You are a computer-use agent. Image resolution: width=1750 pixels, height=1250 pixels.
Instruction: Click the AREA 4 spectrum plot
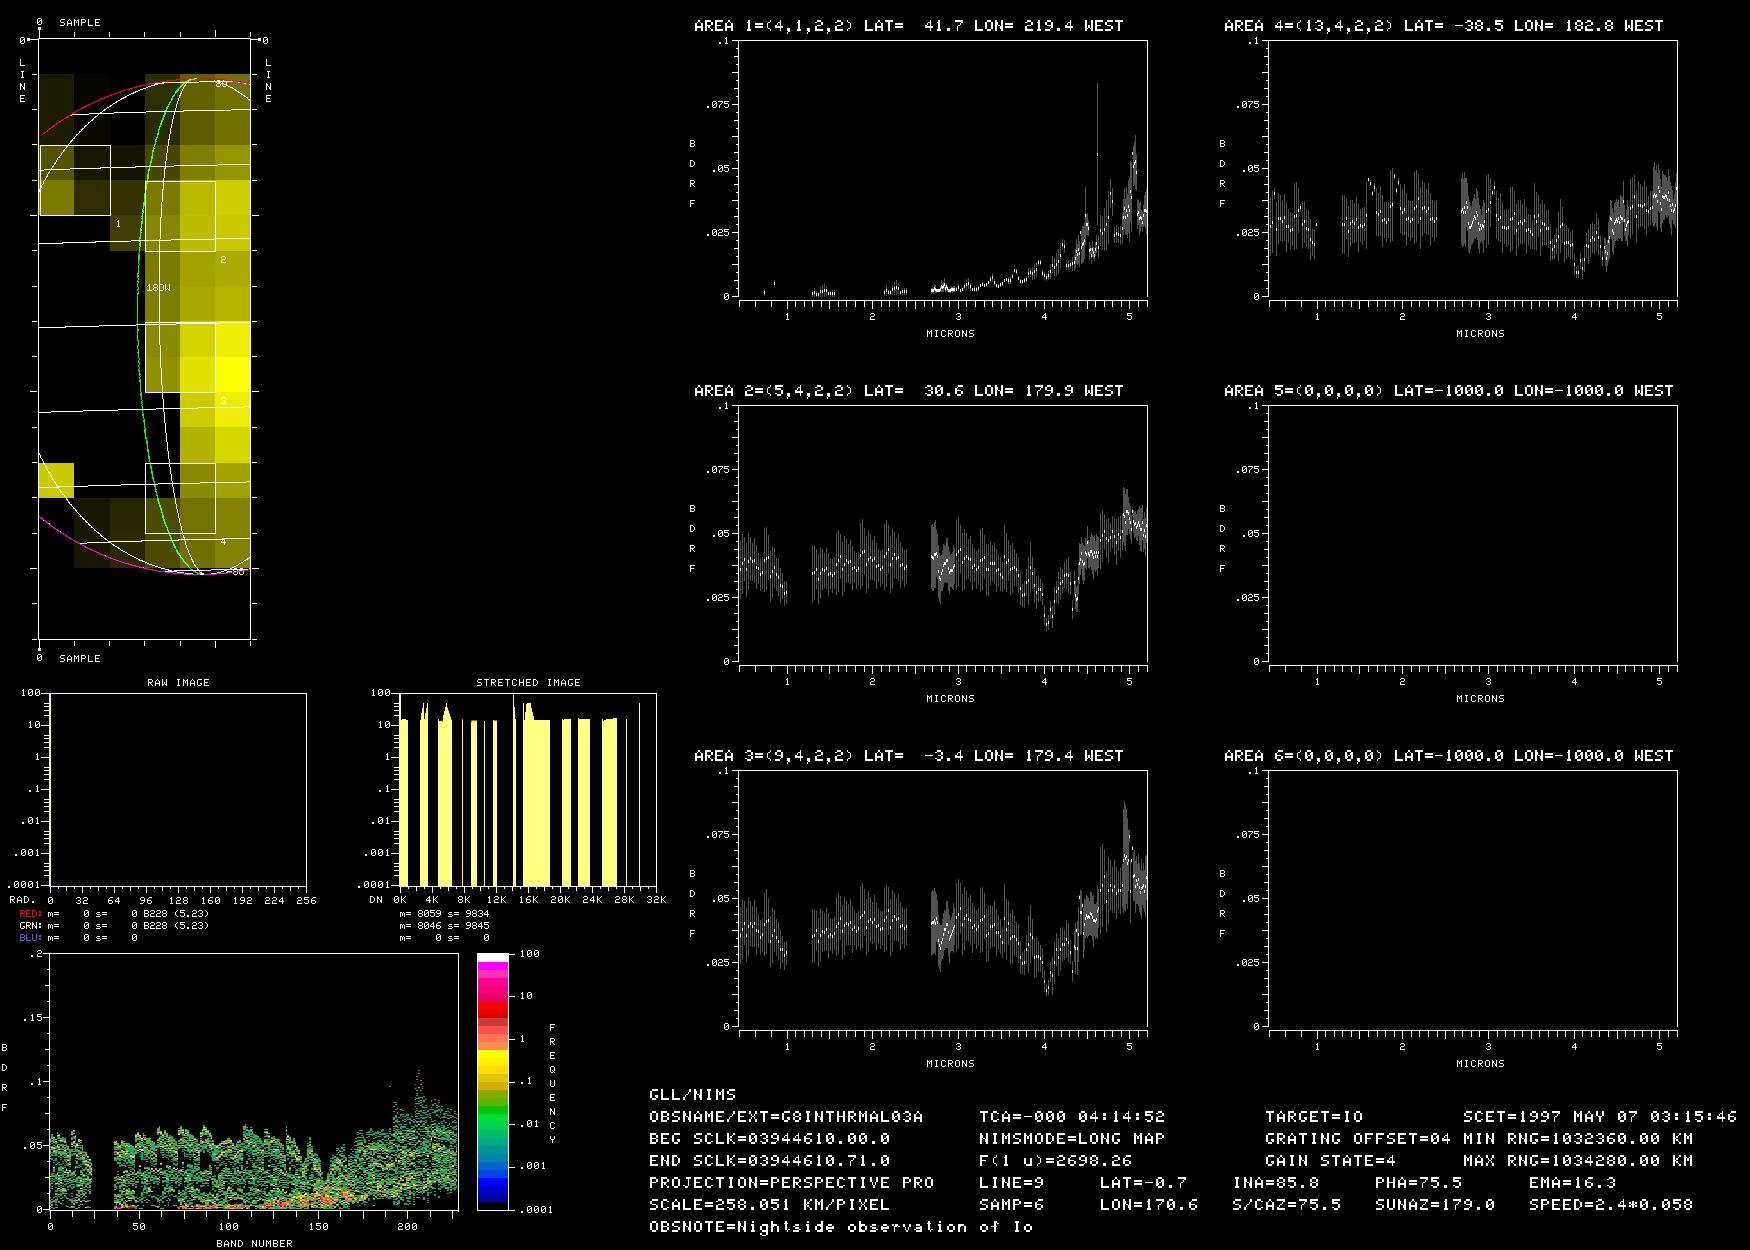point(1473,170)
